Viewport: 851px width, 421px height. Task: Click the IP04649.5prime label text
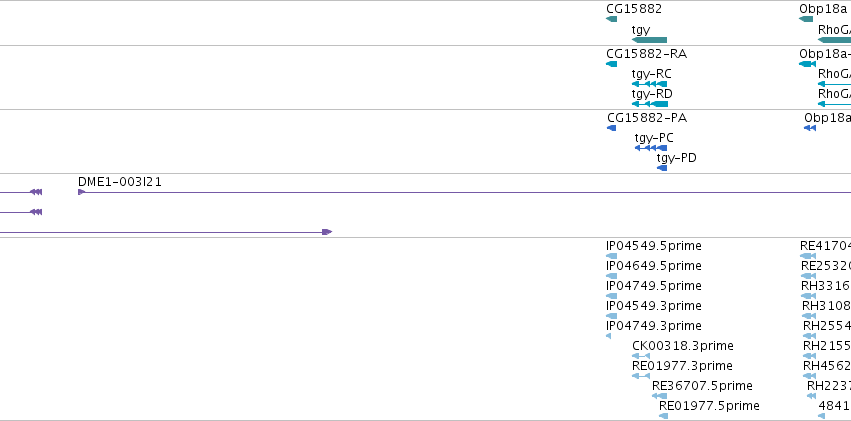(x=654, y=266)
